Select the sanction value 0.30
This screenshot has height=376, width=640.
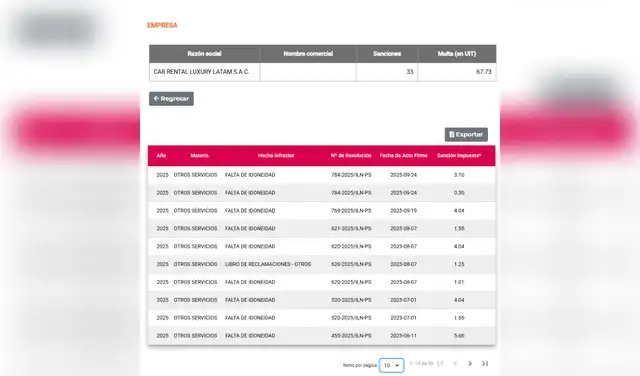[x=459, y=193]
